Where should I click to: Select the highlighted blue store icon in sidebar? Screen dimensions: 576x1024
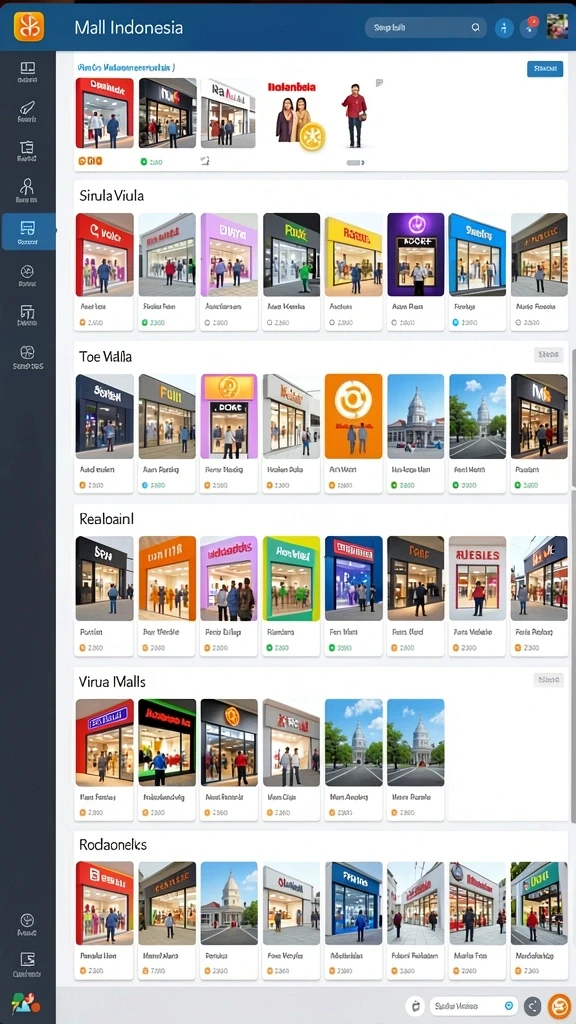pos(27,231)
